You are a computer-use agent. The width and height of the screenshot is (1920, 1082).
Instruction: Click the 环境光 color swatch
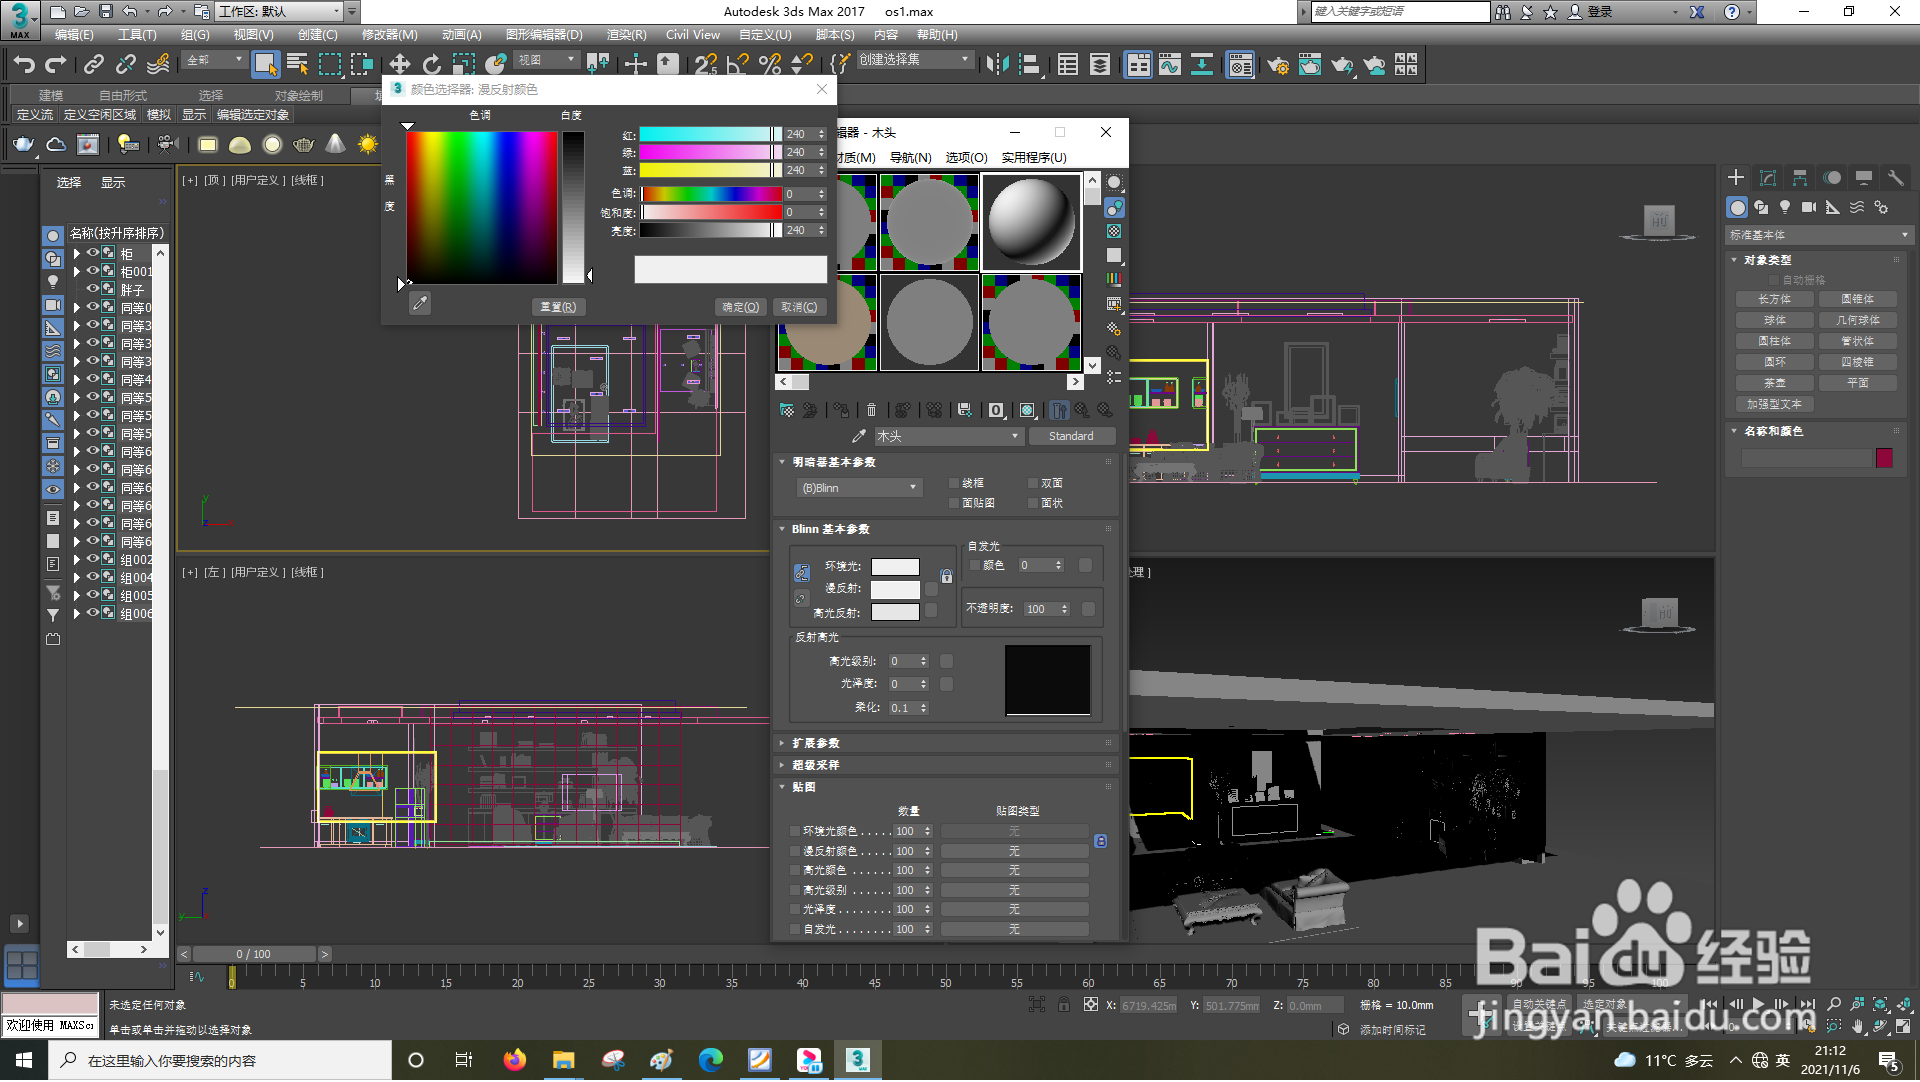point(895,566)
